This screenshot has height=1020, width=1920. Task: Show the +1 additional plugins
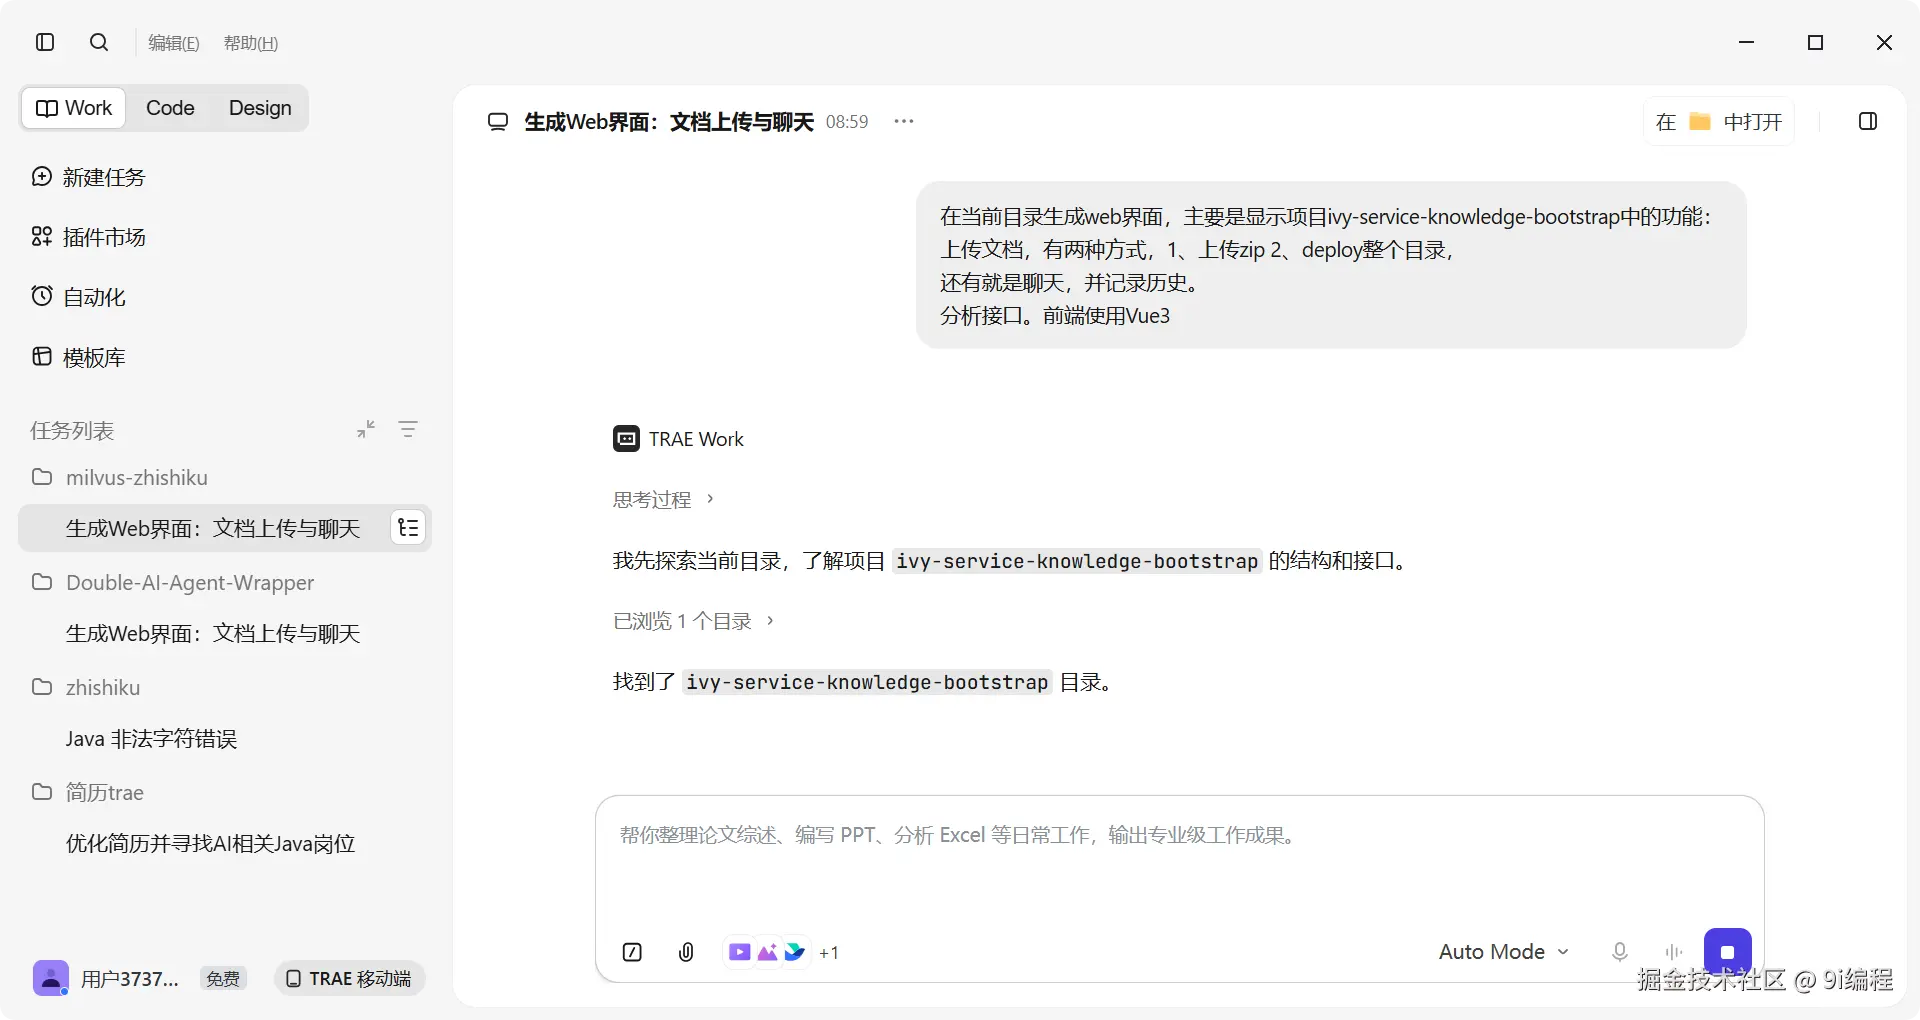(x=829, y=953)
